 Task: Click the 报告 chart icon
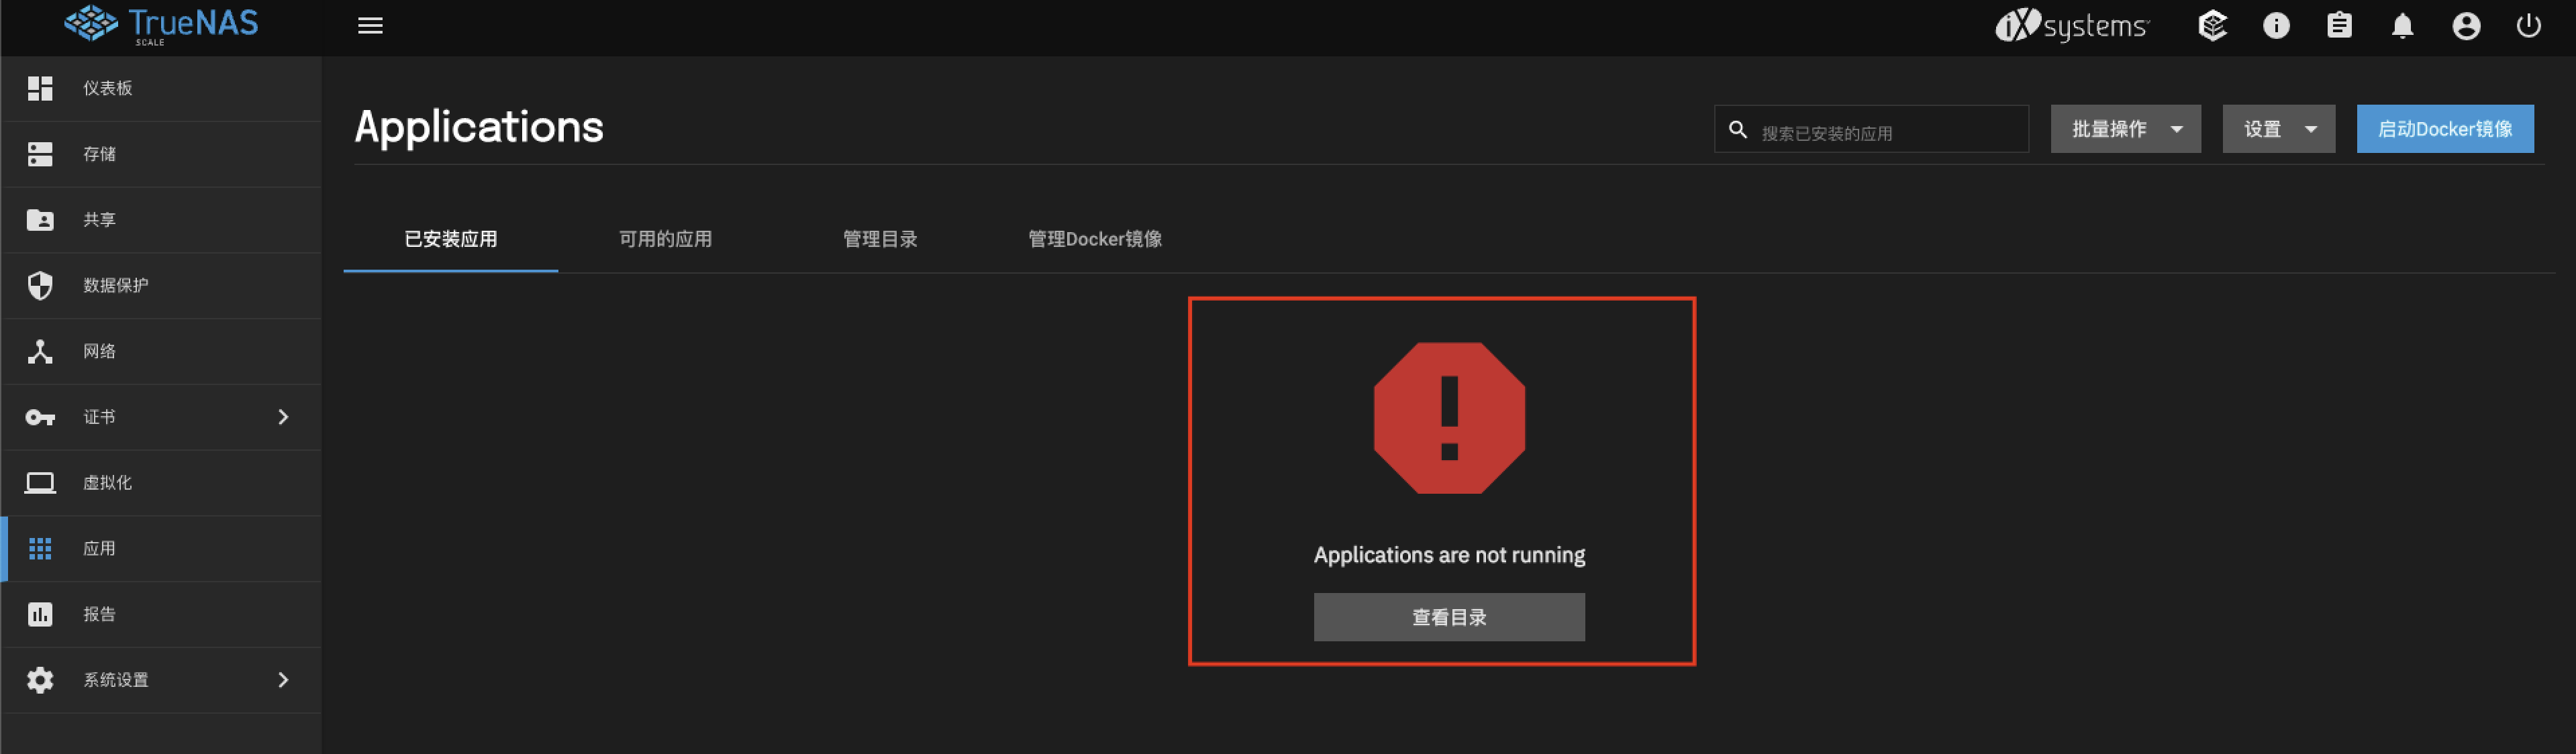(40, 615)
